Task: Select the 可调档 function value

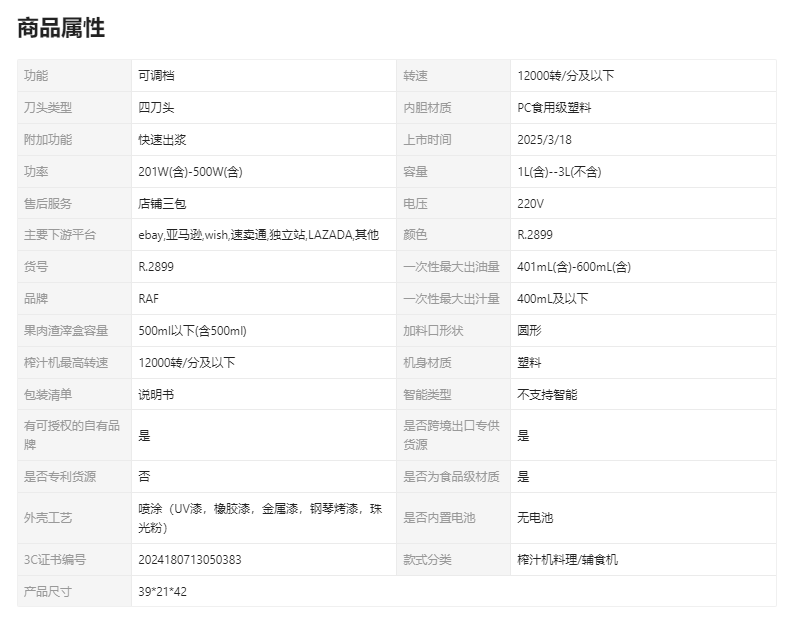Action: point(156,76)
